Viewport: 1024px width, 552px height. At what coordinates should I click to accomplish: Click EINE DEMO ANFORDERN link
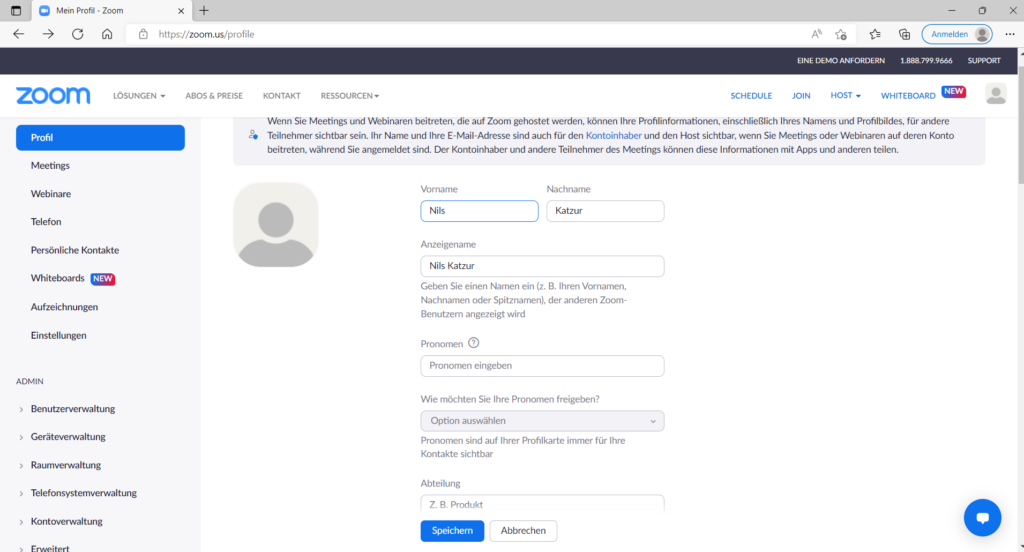coord(840,60)
